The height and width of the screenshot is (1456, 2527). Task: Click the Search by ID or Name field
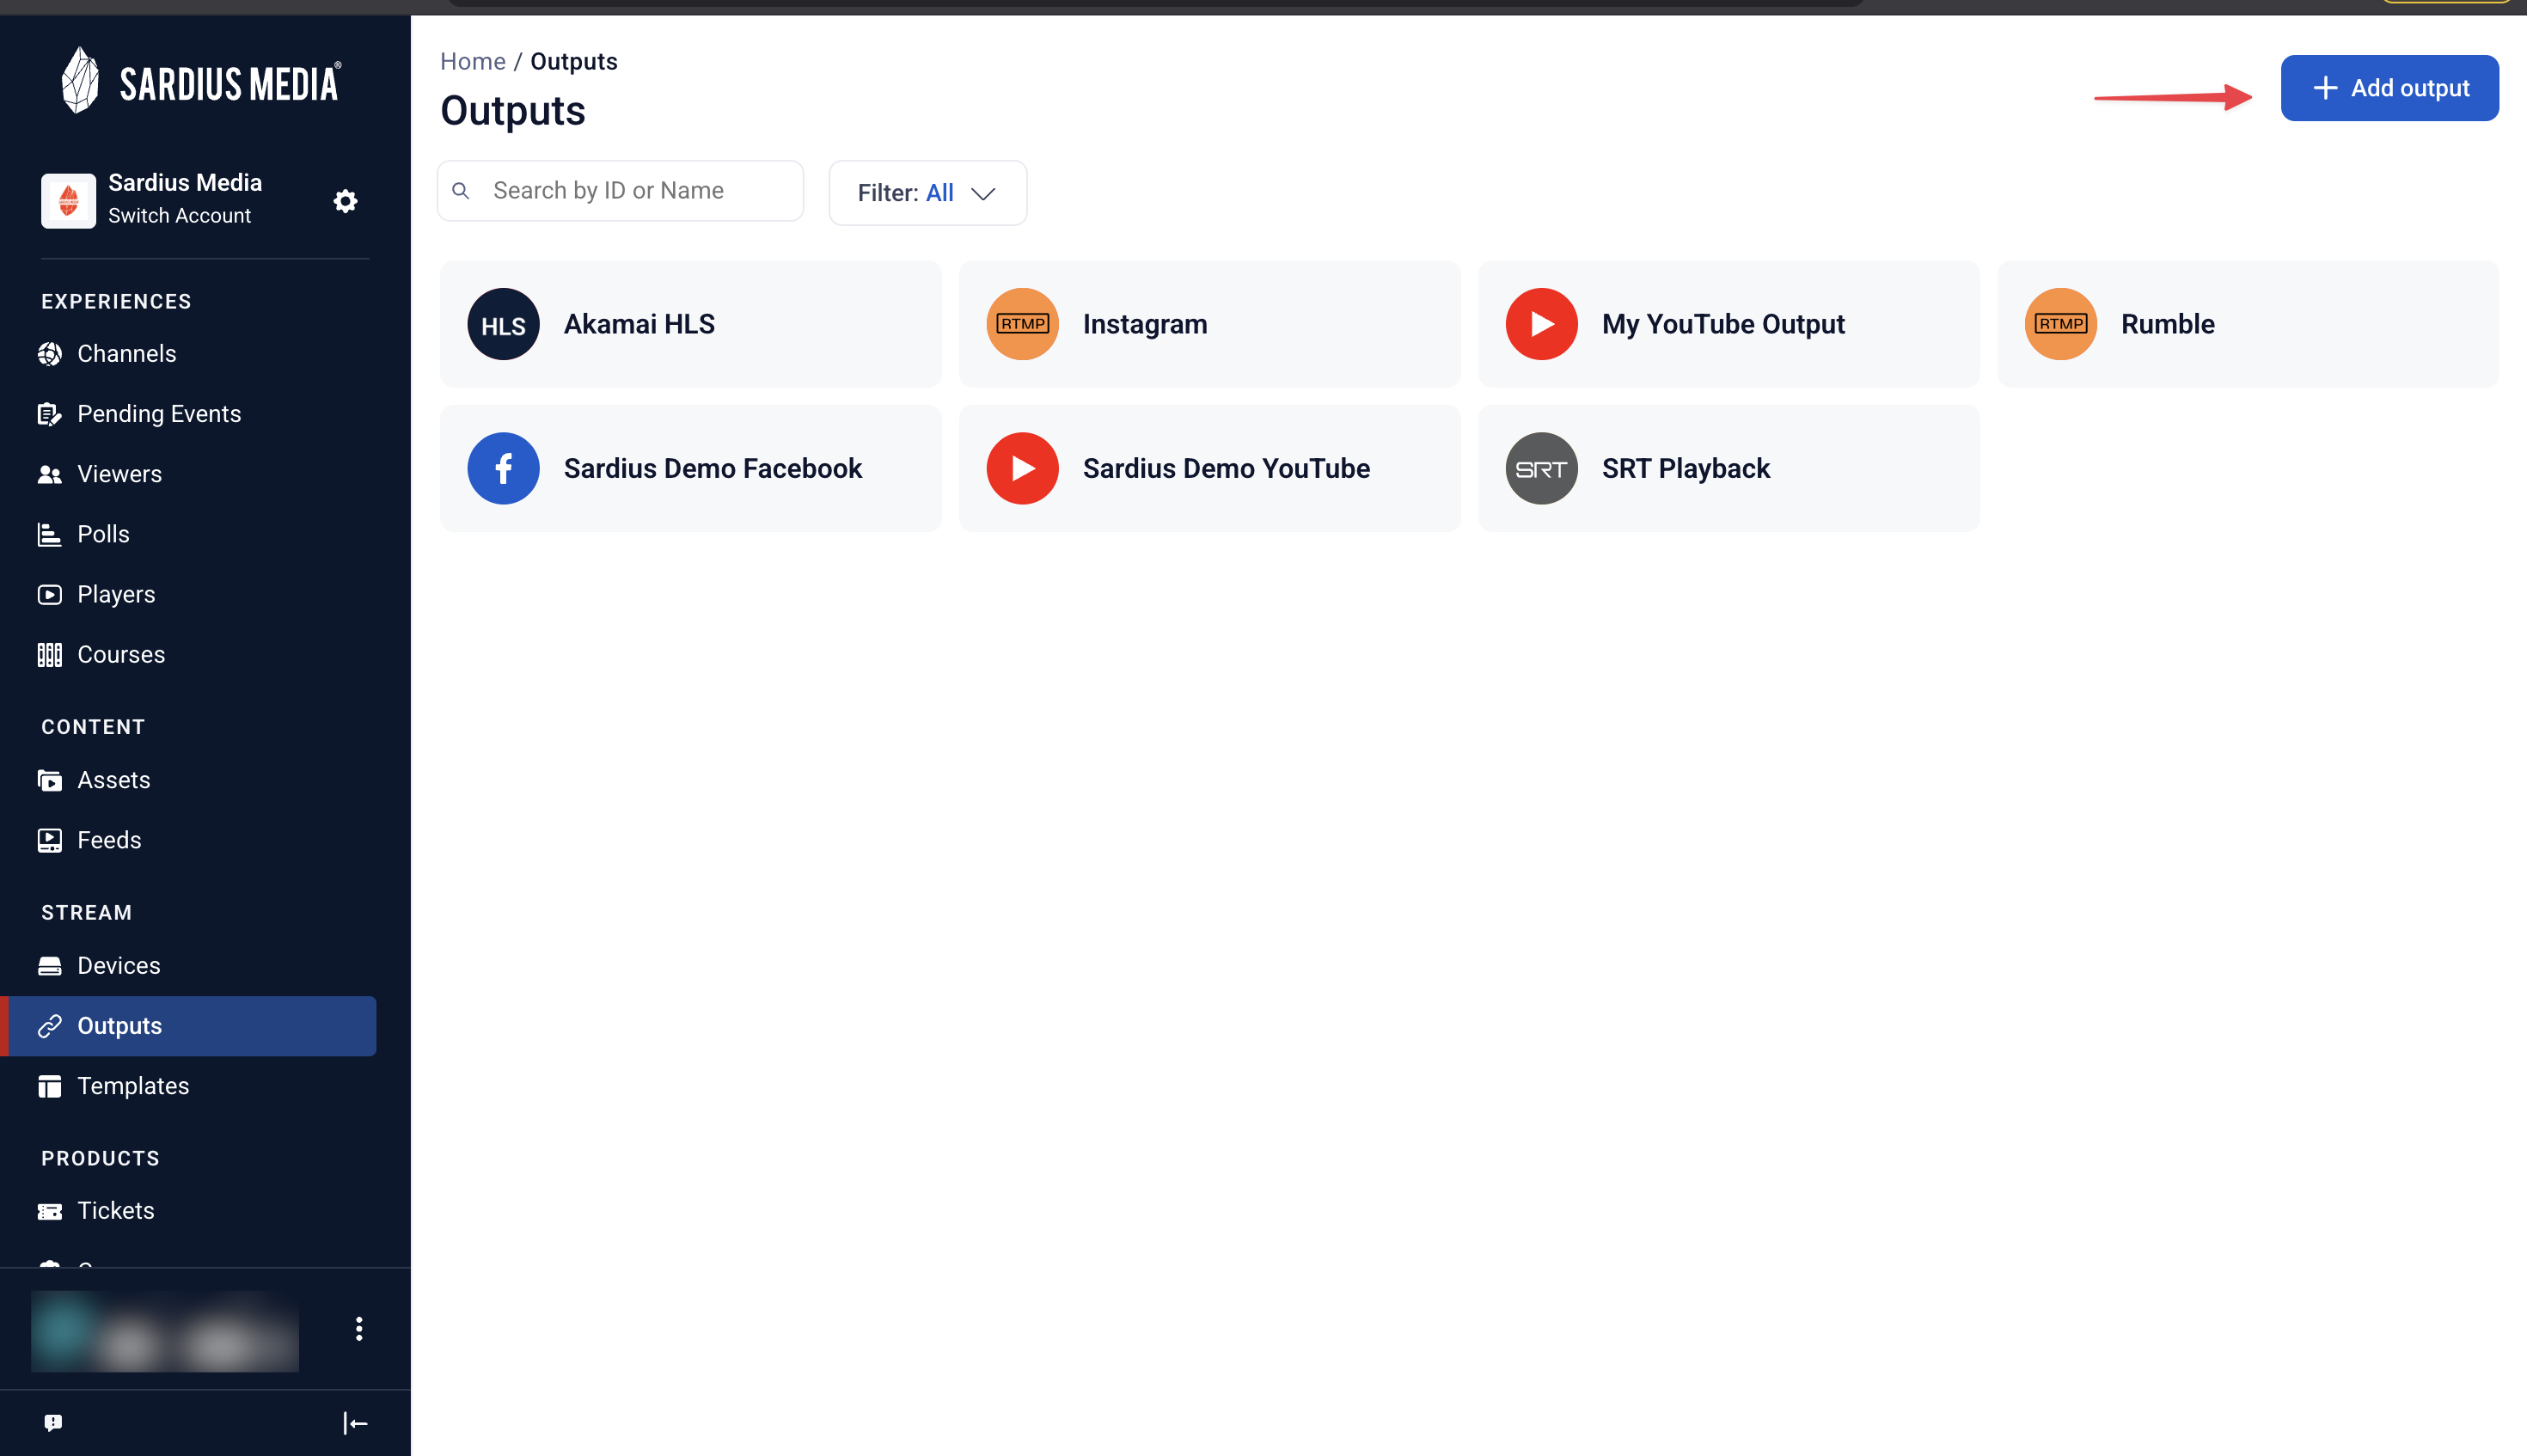[x=620, y=190]
